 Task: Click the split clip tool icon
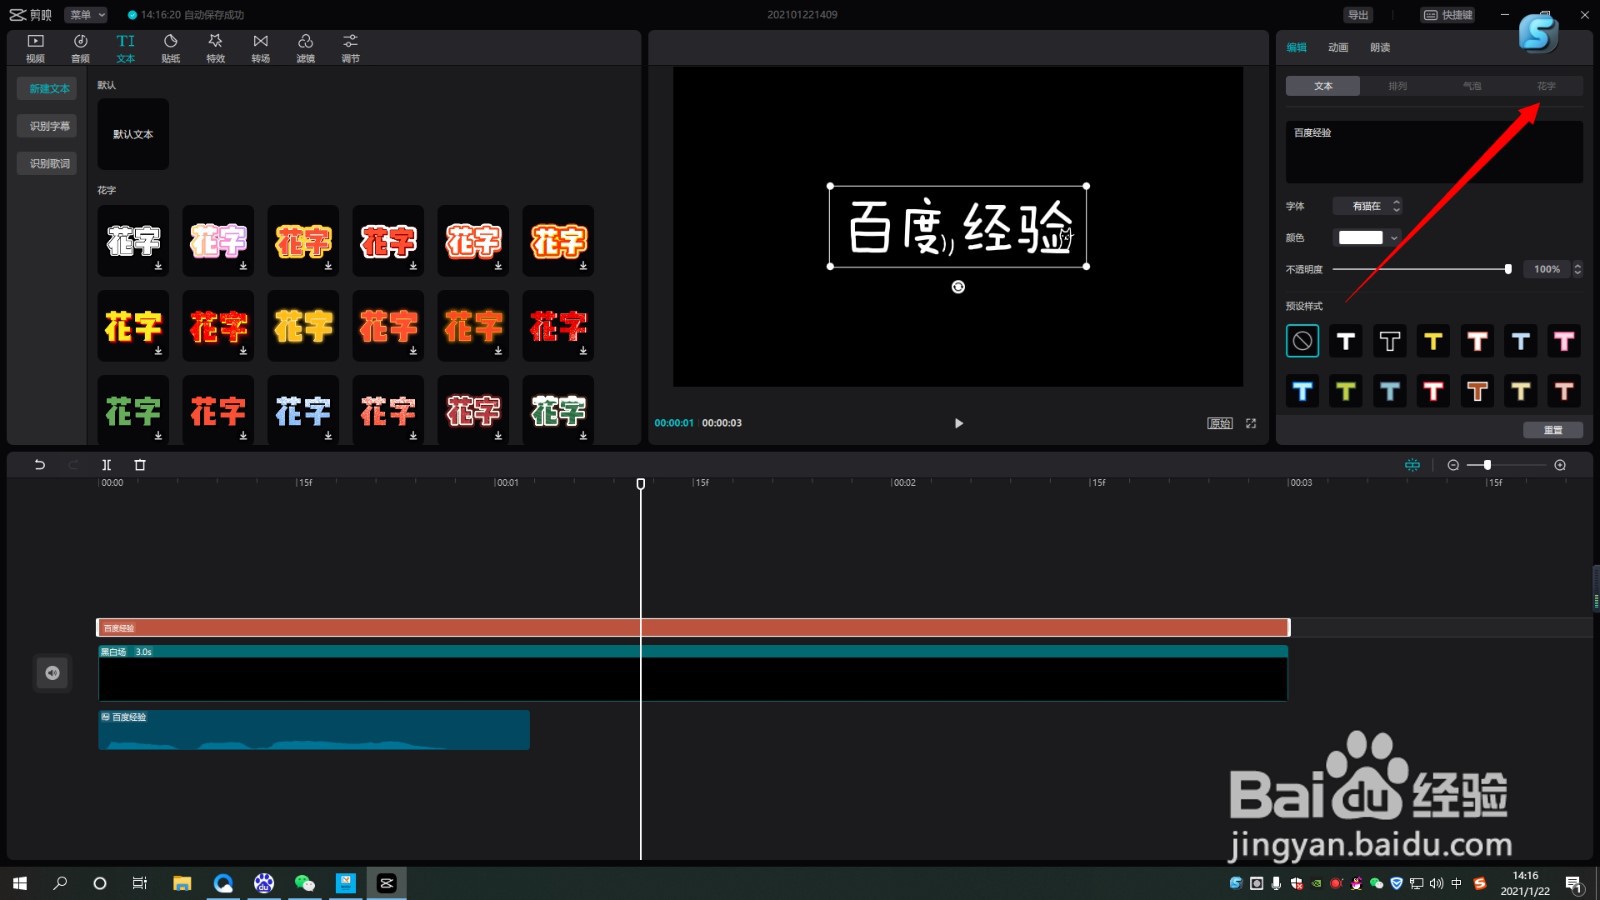pyautogui.click(x=106, y=465)
